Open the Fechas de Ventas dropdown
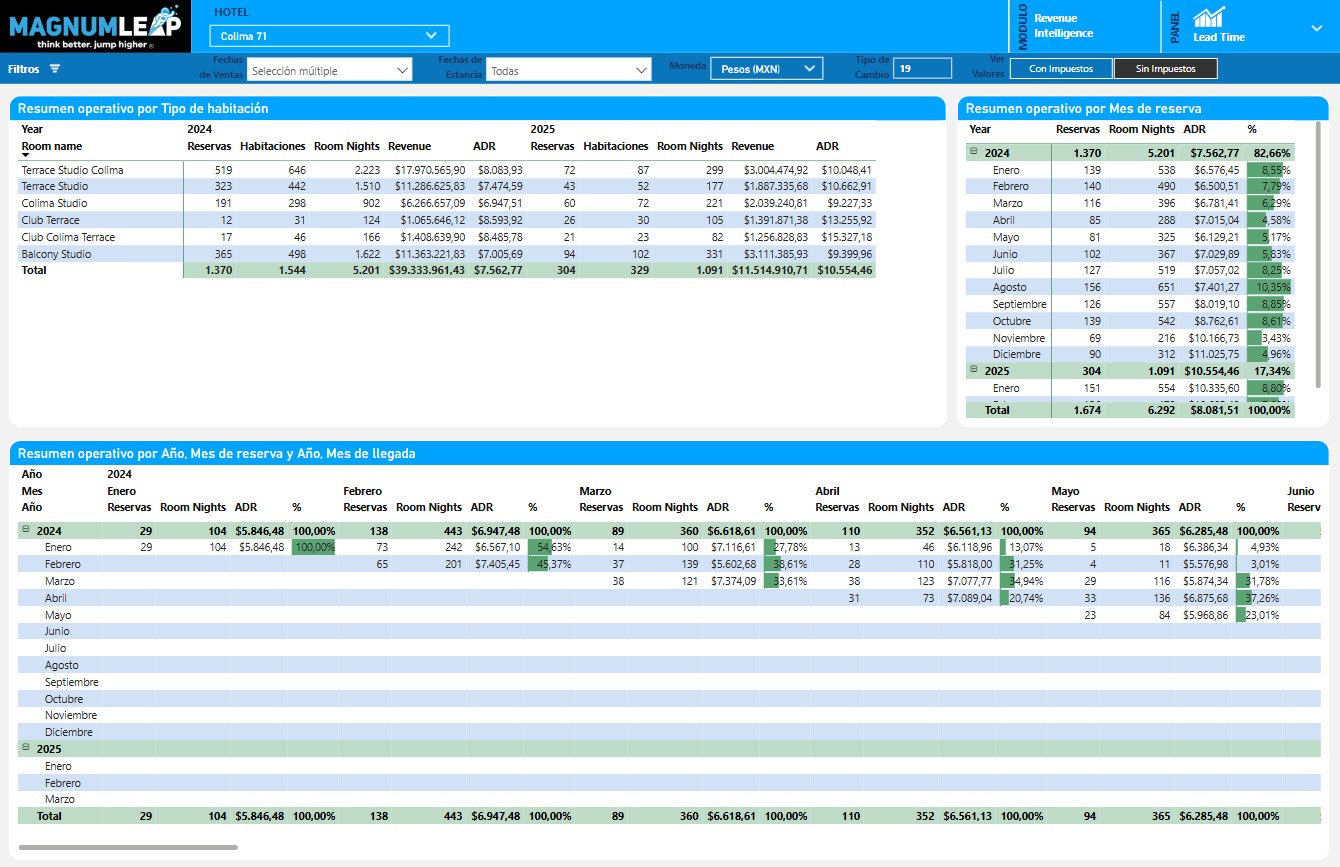 (329, 70)
